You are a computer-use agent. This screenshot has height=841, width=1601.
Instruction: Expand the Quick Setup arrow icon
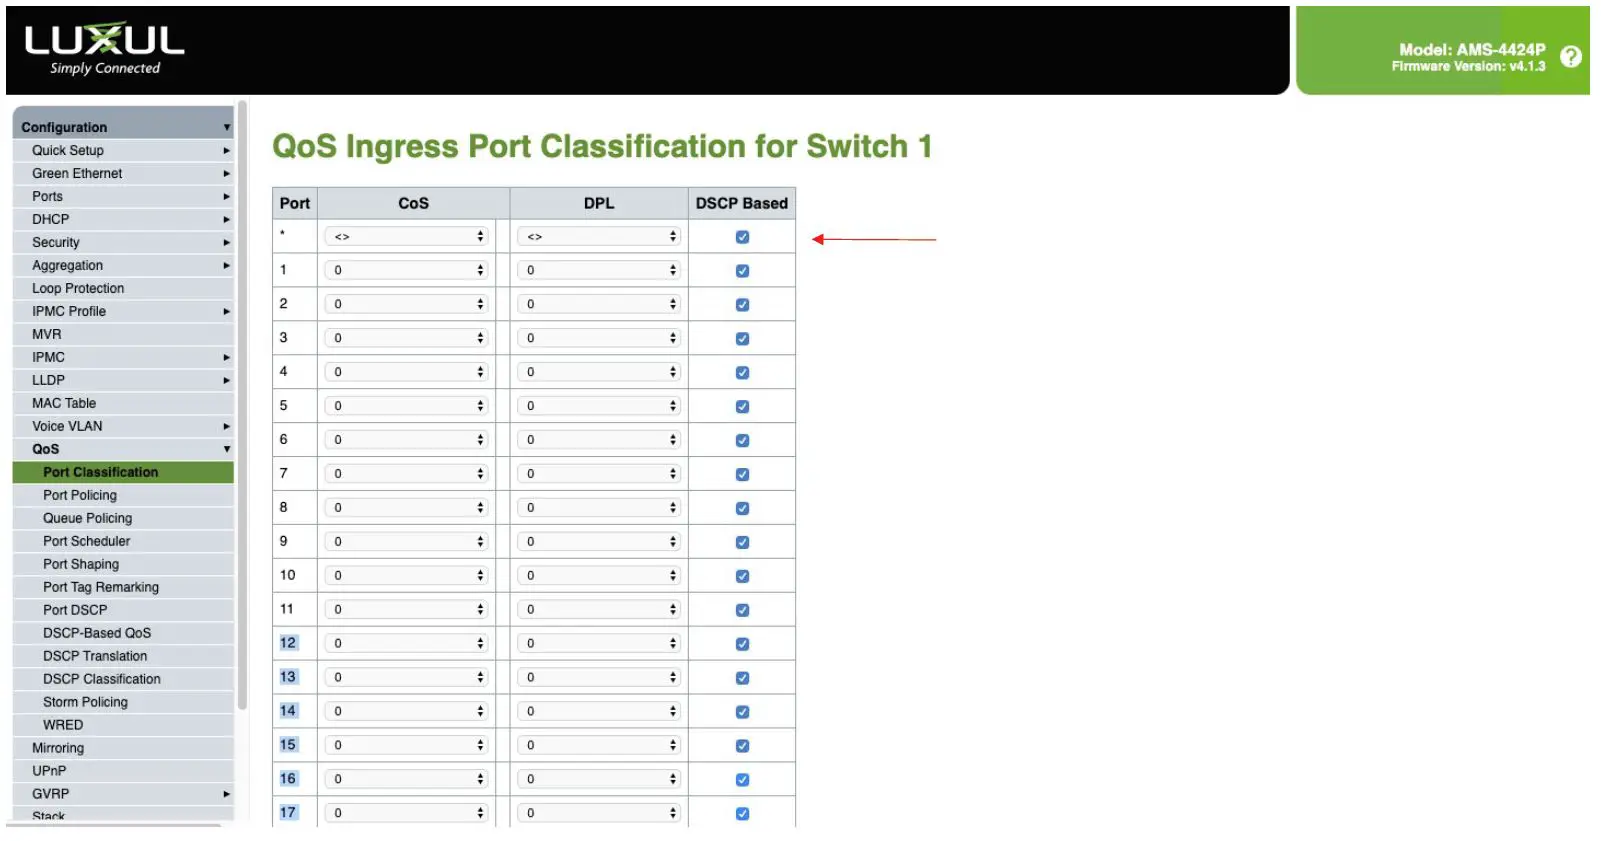click(227, 151)
